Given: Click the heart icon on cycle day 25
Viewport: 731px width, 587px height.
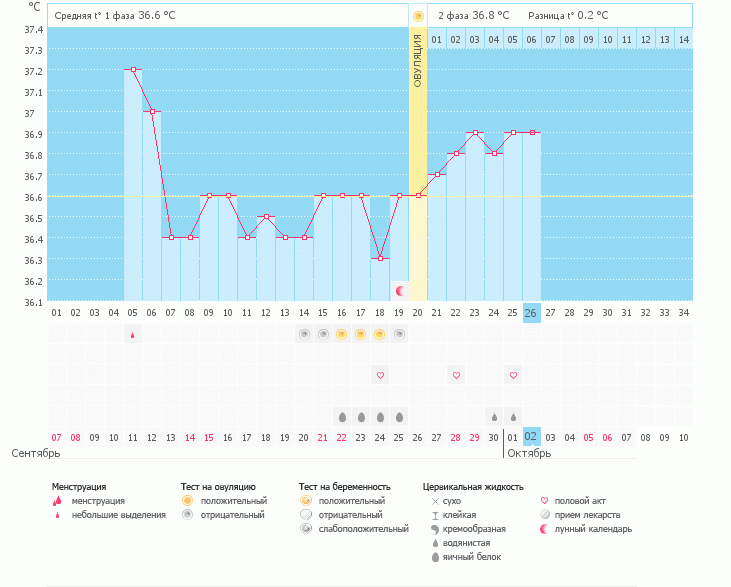Looking at the screenshot, I should coord(513,375).
